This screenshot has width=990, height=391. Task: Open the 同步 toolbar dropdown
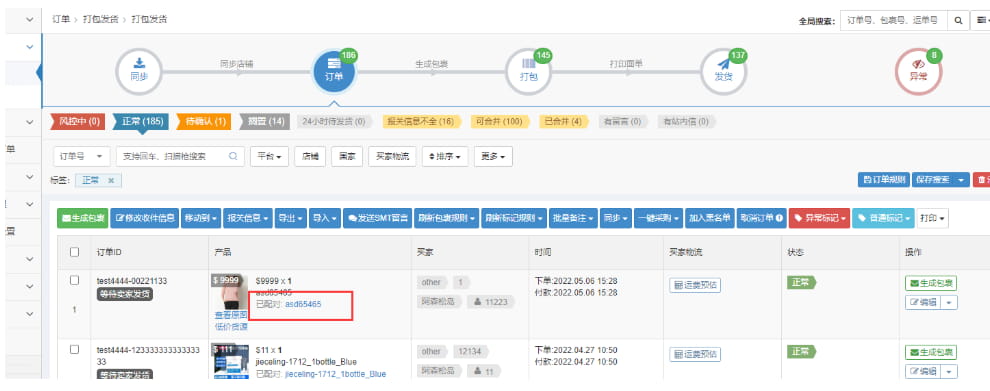click(616, 218)
